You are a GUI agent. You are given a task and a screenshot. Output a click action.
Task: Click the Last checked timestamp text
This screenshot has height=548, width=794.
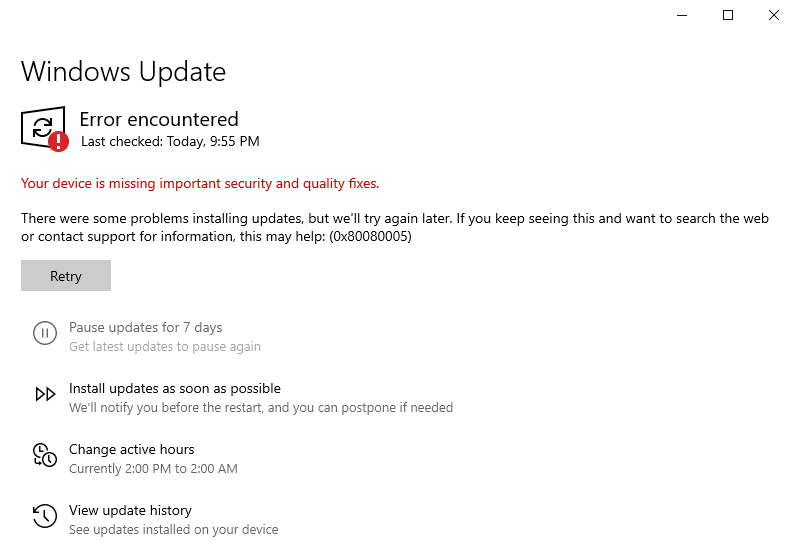170,142
